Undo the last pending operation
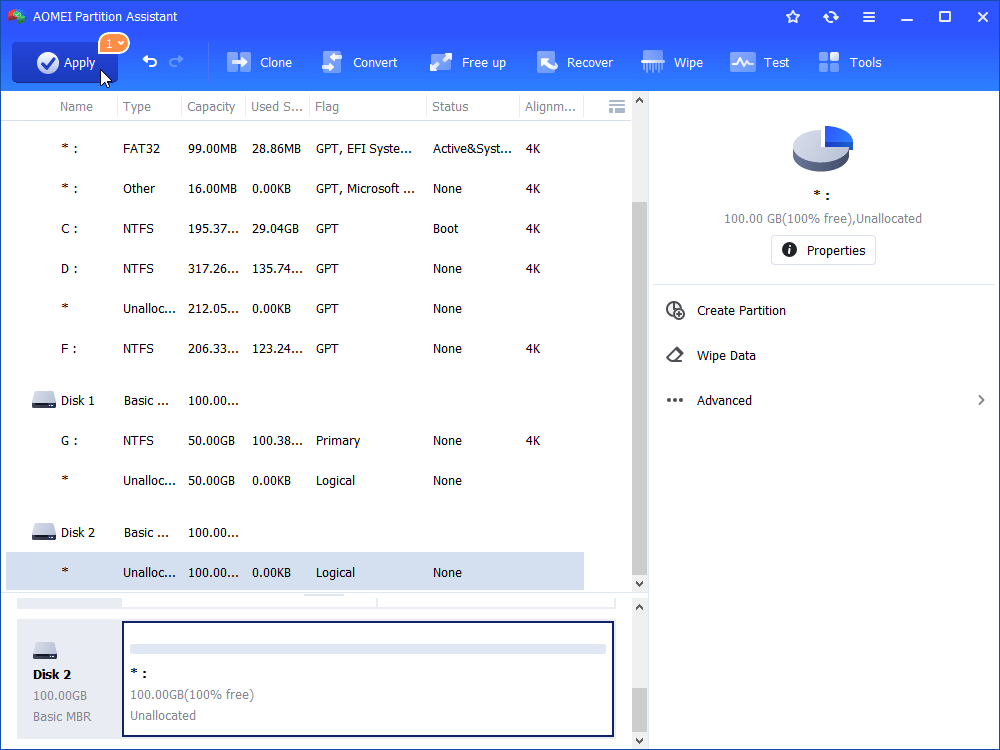Image resolution: width=1000 pixels, height=750 pixels. pyautogui.click(x=150, y=62)
